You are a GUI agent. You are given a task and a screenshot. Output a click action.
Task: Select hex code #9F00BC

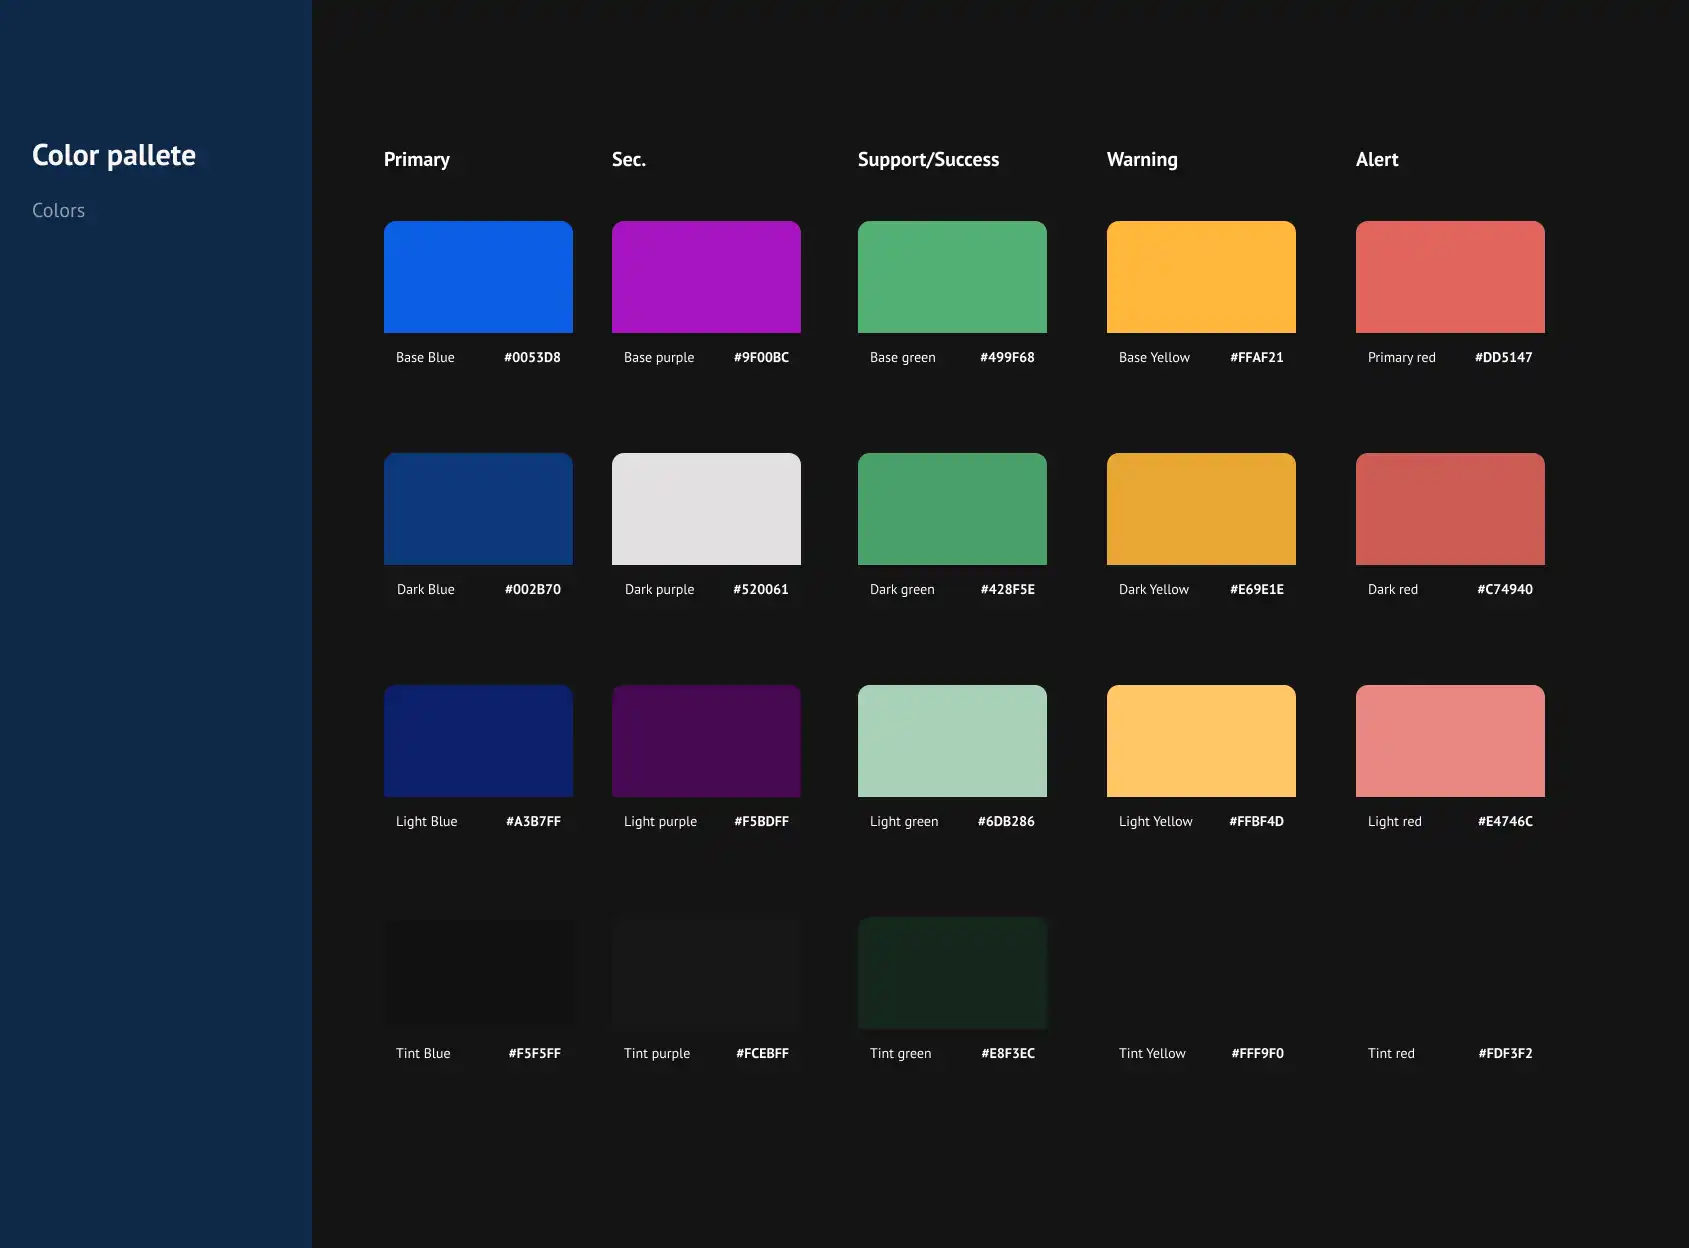click(x=761, y=357)
